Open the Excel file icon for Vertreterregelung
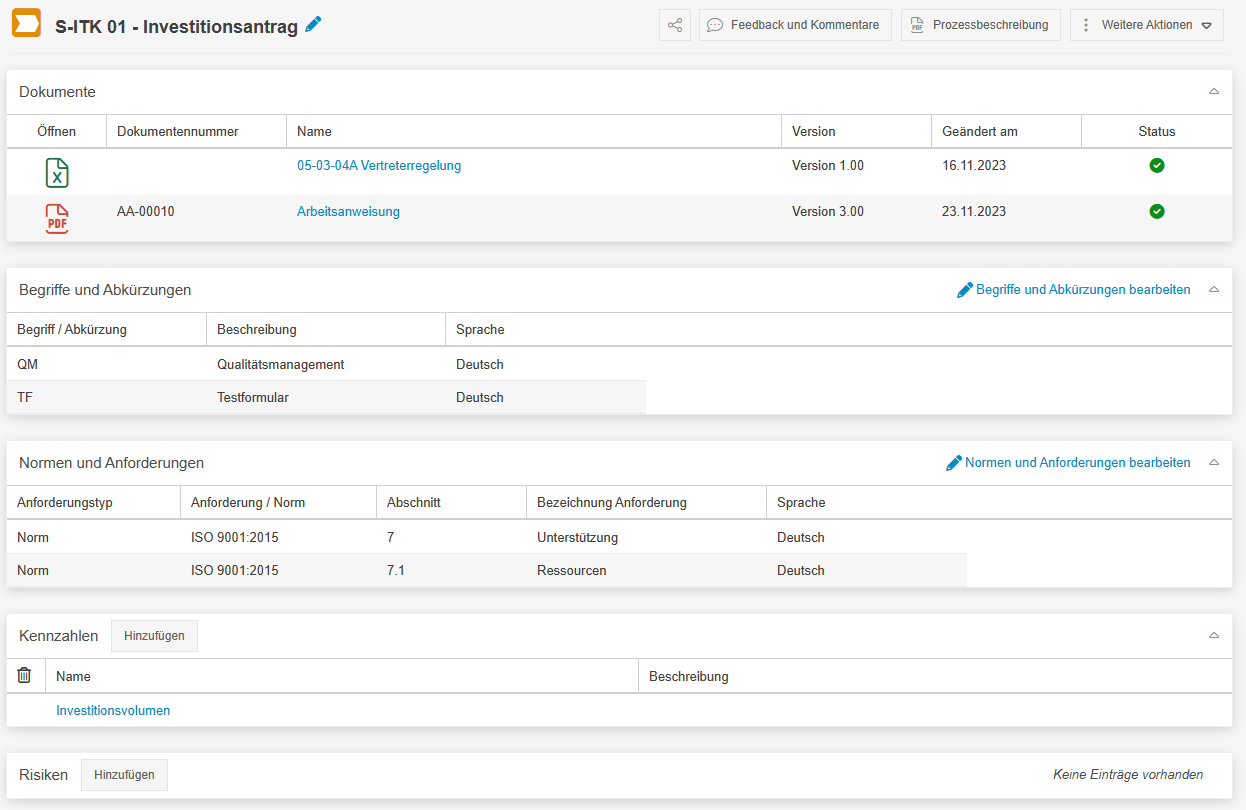The image size is (1246, 810). 57,173
